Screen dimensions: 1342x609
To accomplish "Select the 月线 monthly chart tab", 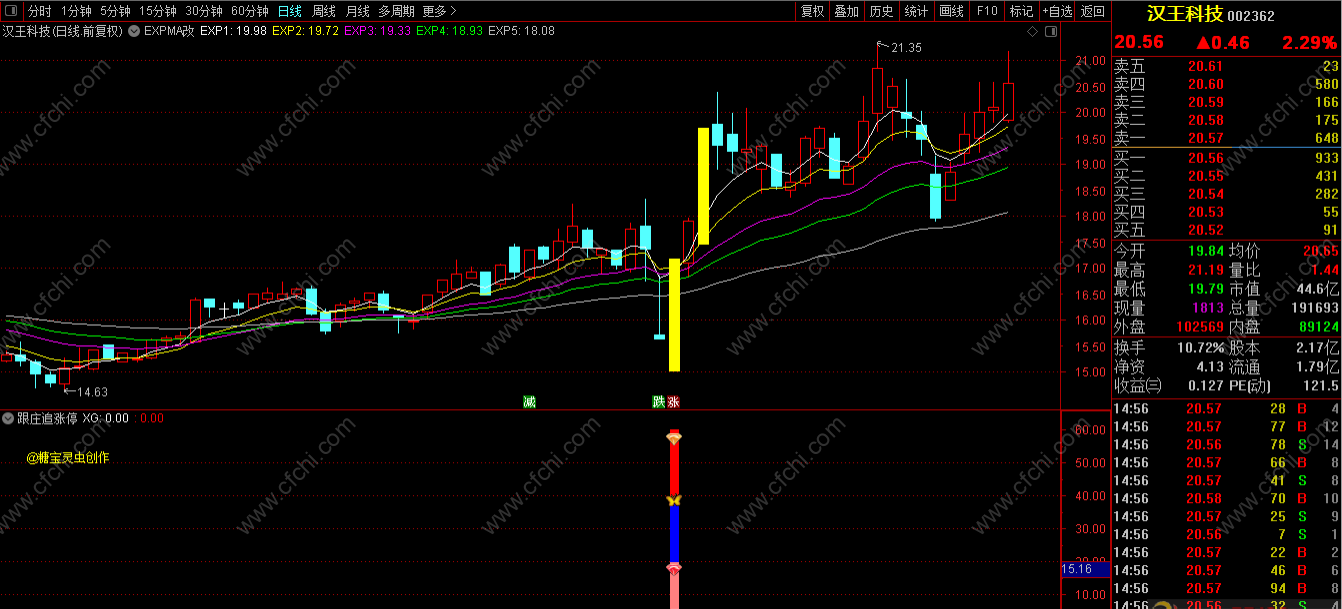I will click(x=357, y=11).
